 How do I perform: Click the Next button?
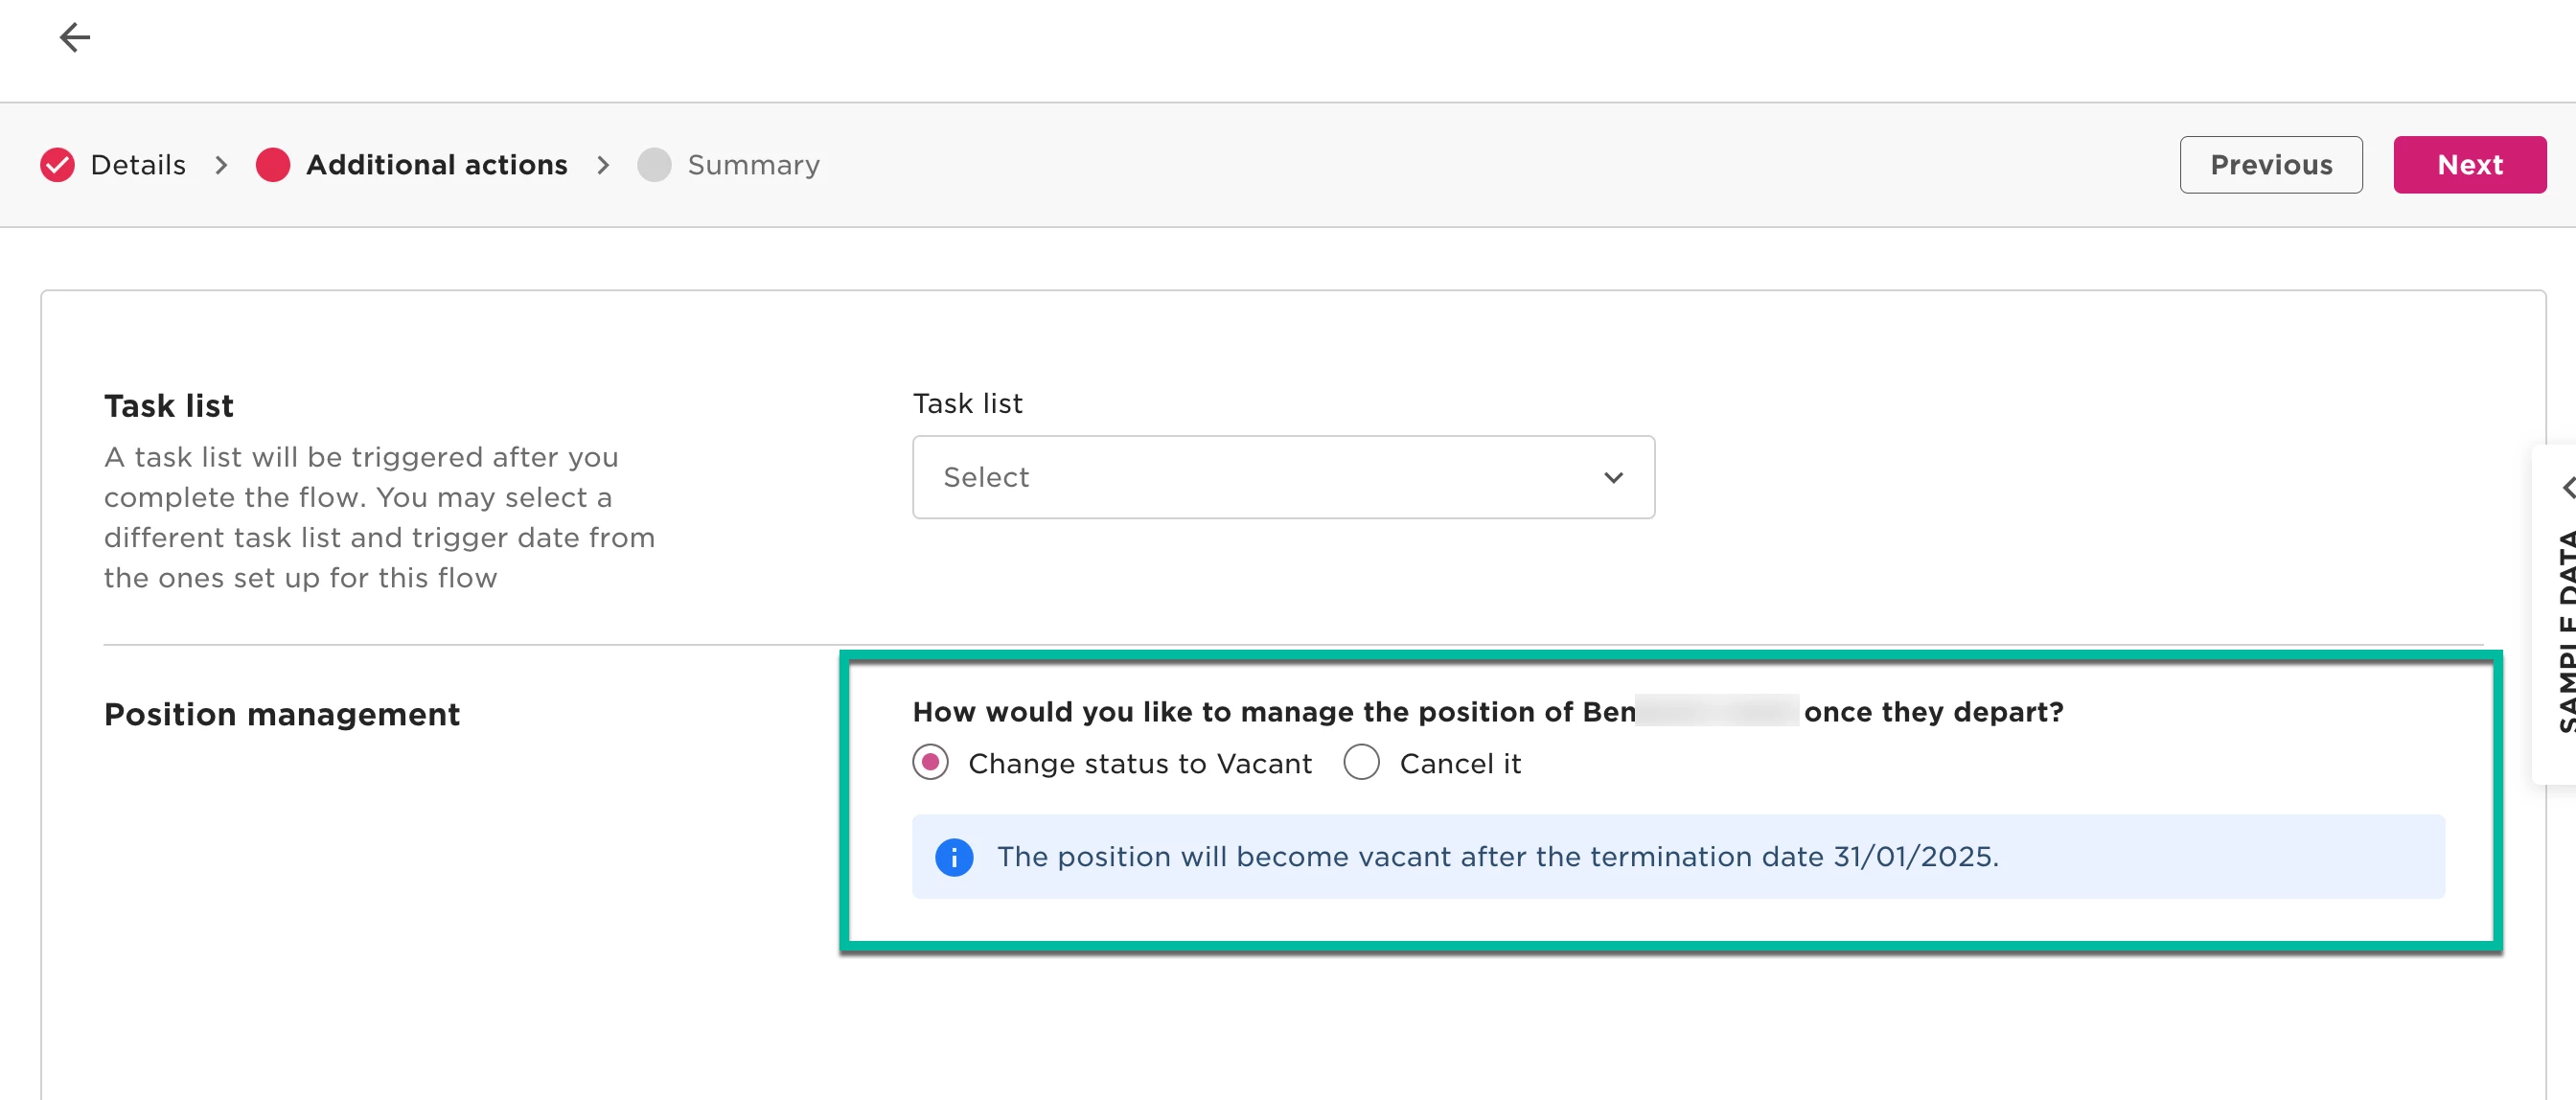click(2469, 165)
